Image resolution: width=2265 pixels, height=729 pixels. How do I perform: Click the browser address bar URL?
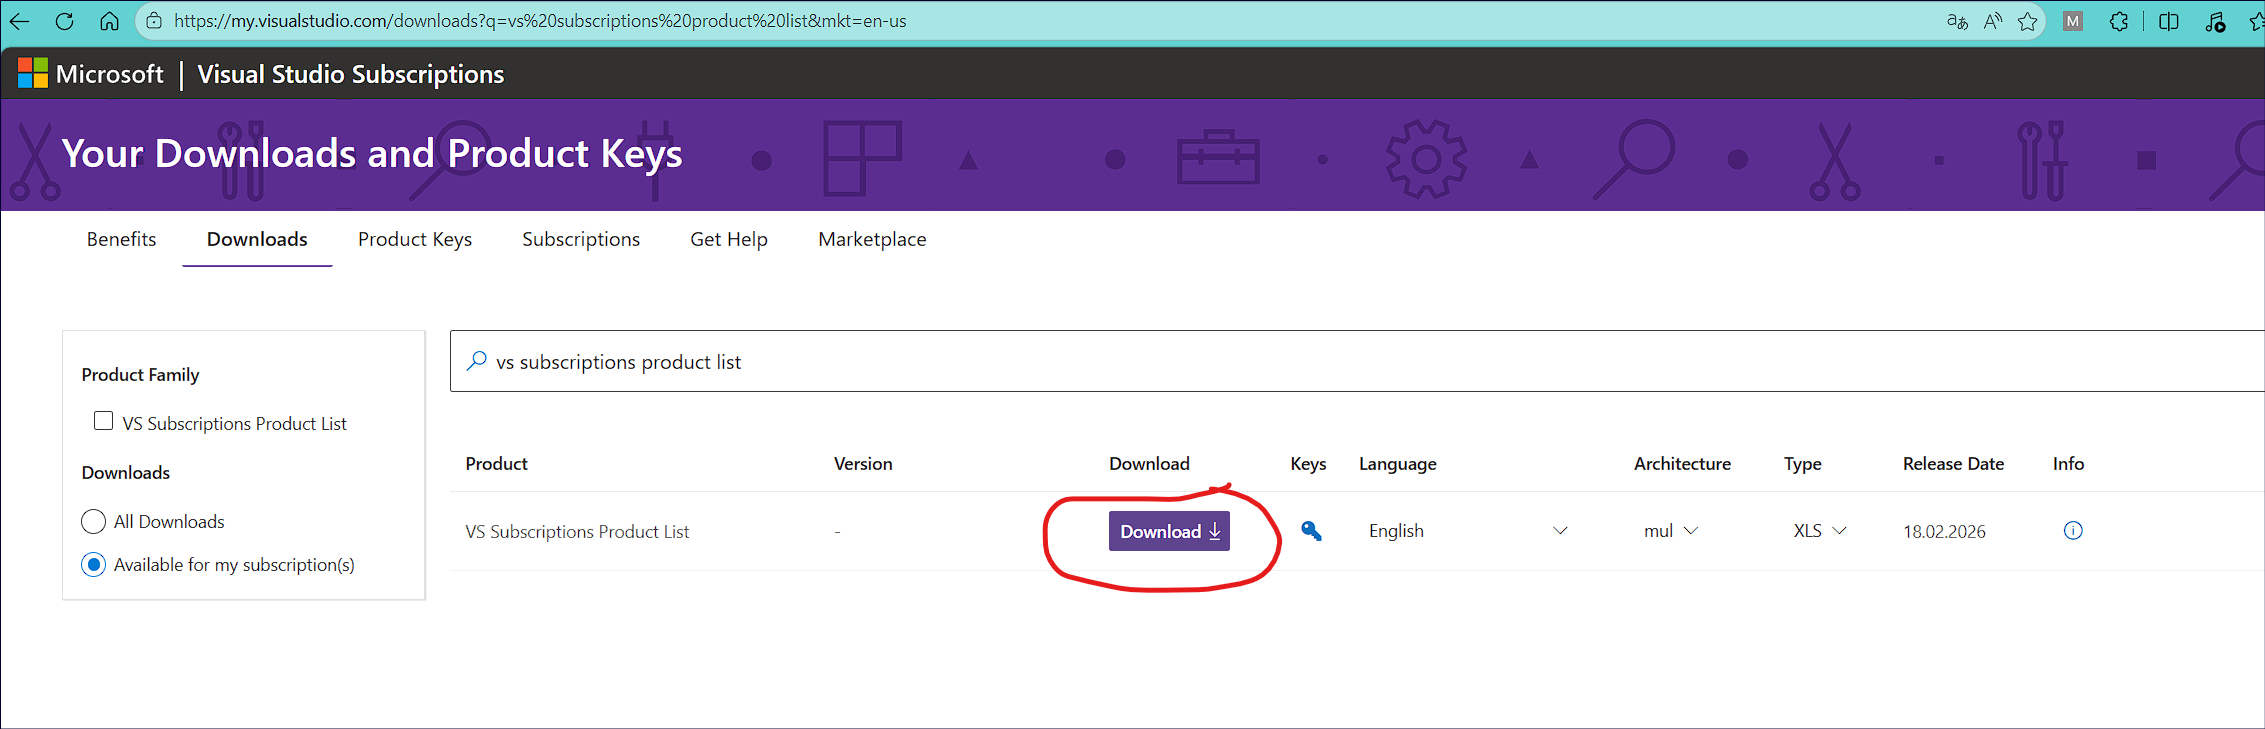[x=540, y=21]
